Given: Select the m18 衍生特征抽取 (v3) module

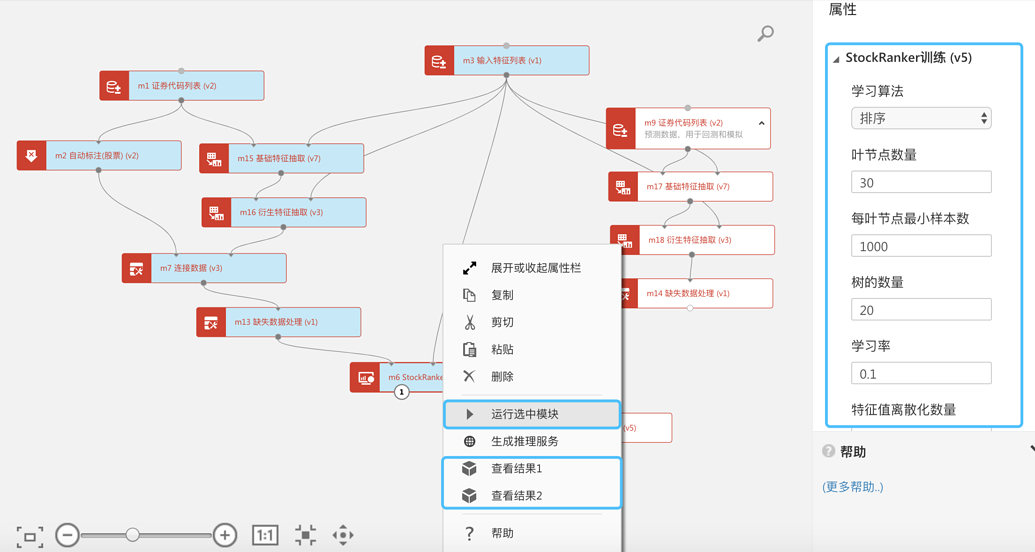Looking at the screenshot, I should click(692, 240).
